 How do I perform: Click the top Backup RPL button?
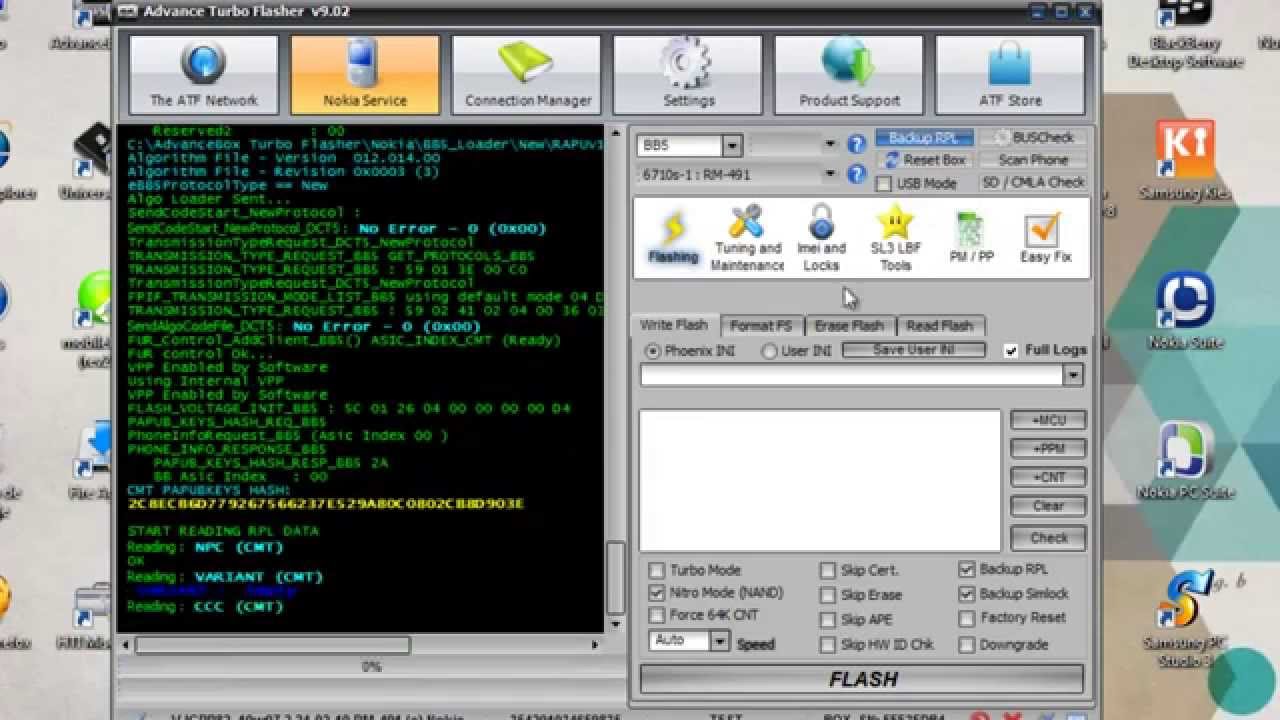925,138
